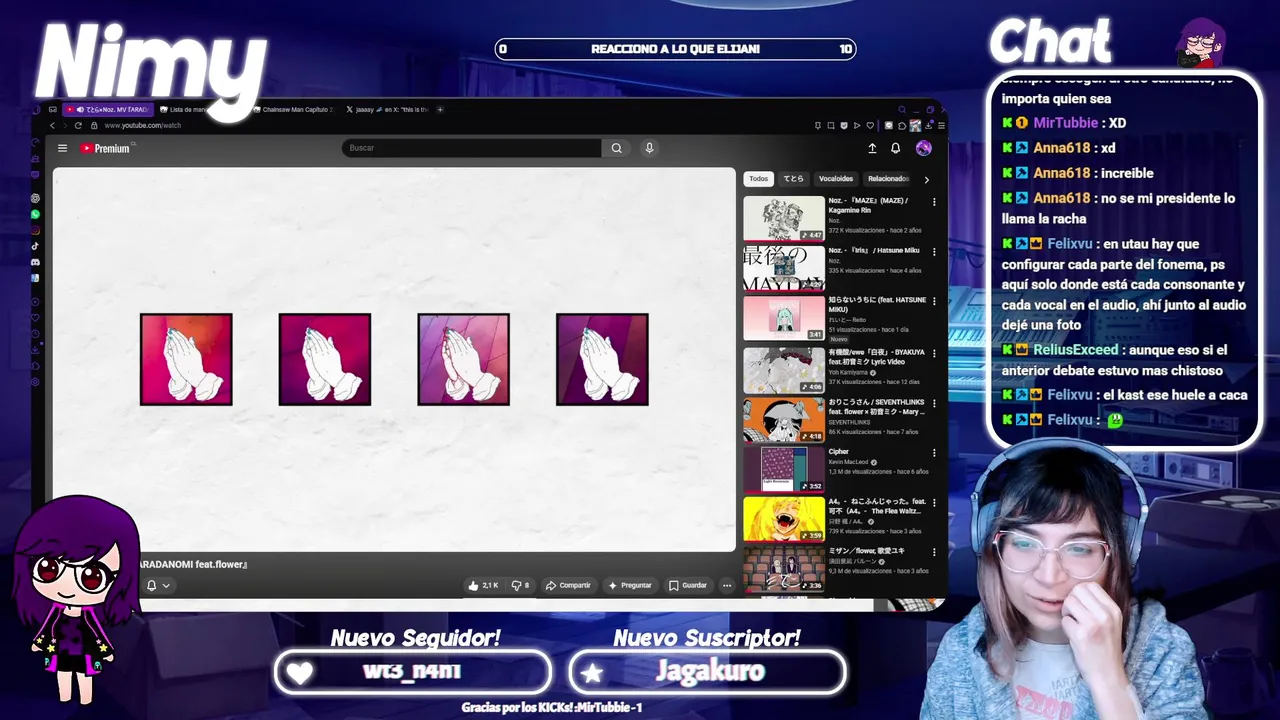Select the Relacionados filter chip
The image size is (1280, 720).
[888, 179]
